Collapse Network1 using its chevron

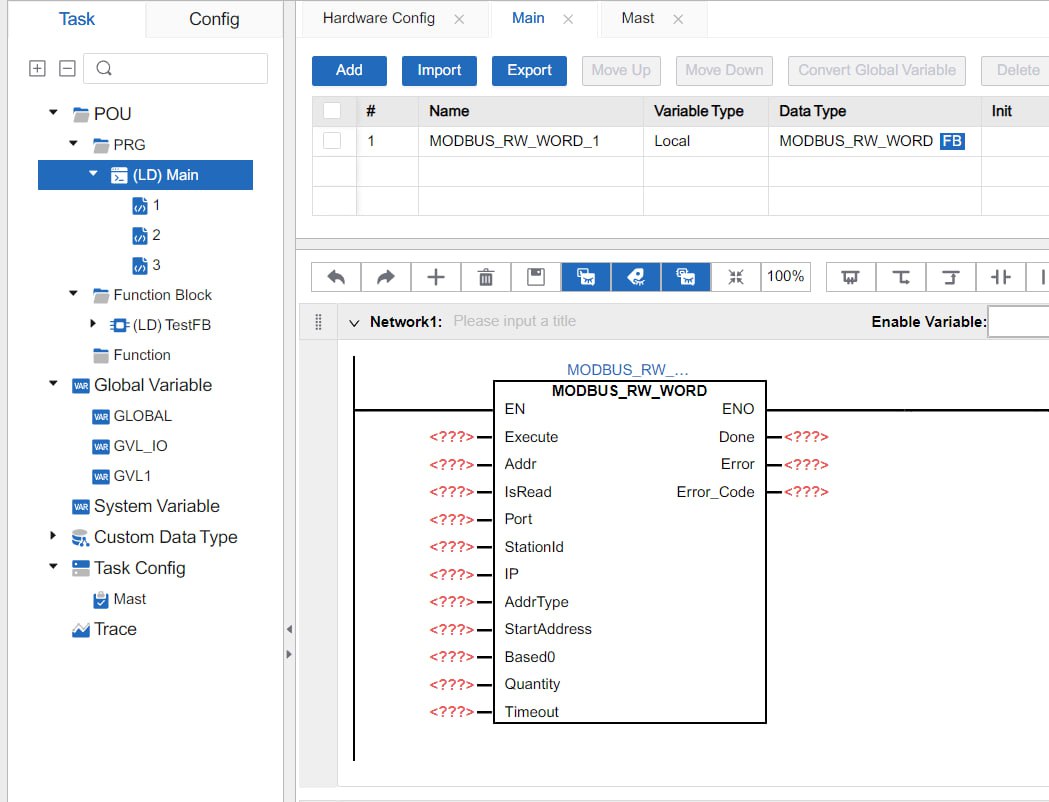354,322
